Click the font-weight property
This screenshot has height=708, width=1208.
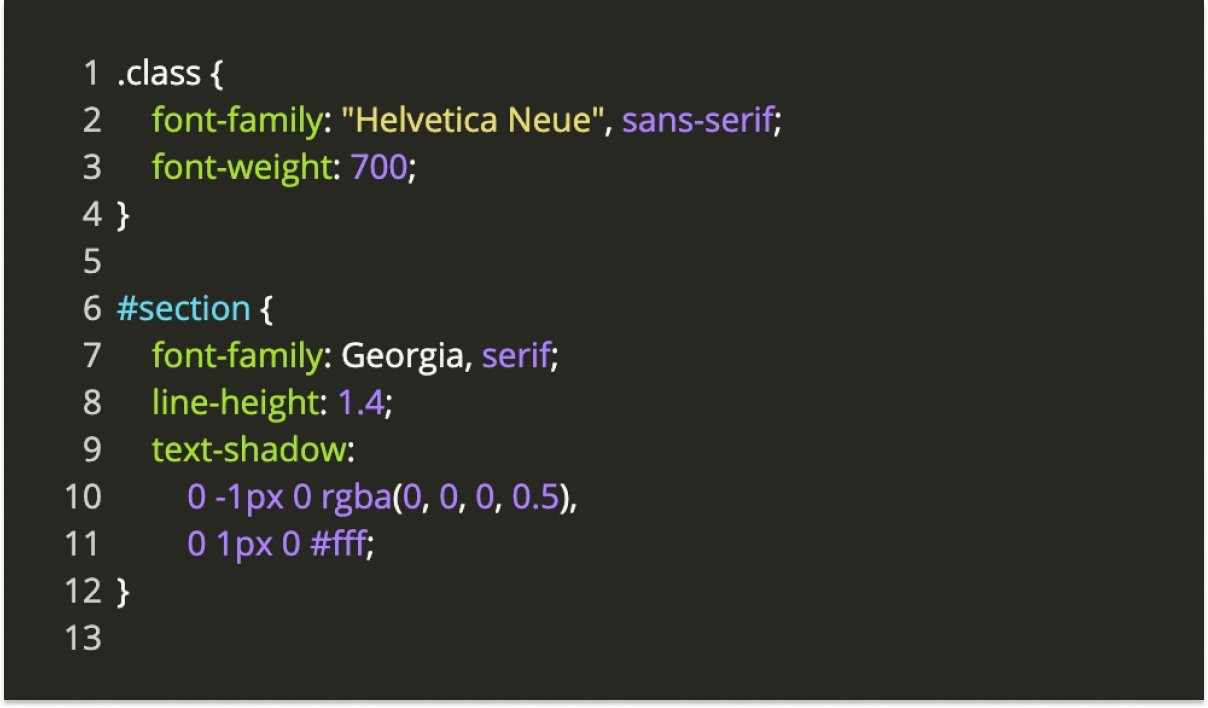click(x=241, y=168)
